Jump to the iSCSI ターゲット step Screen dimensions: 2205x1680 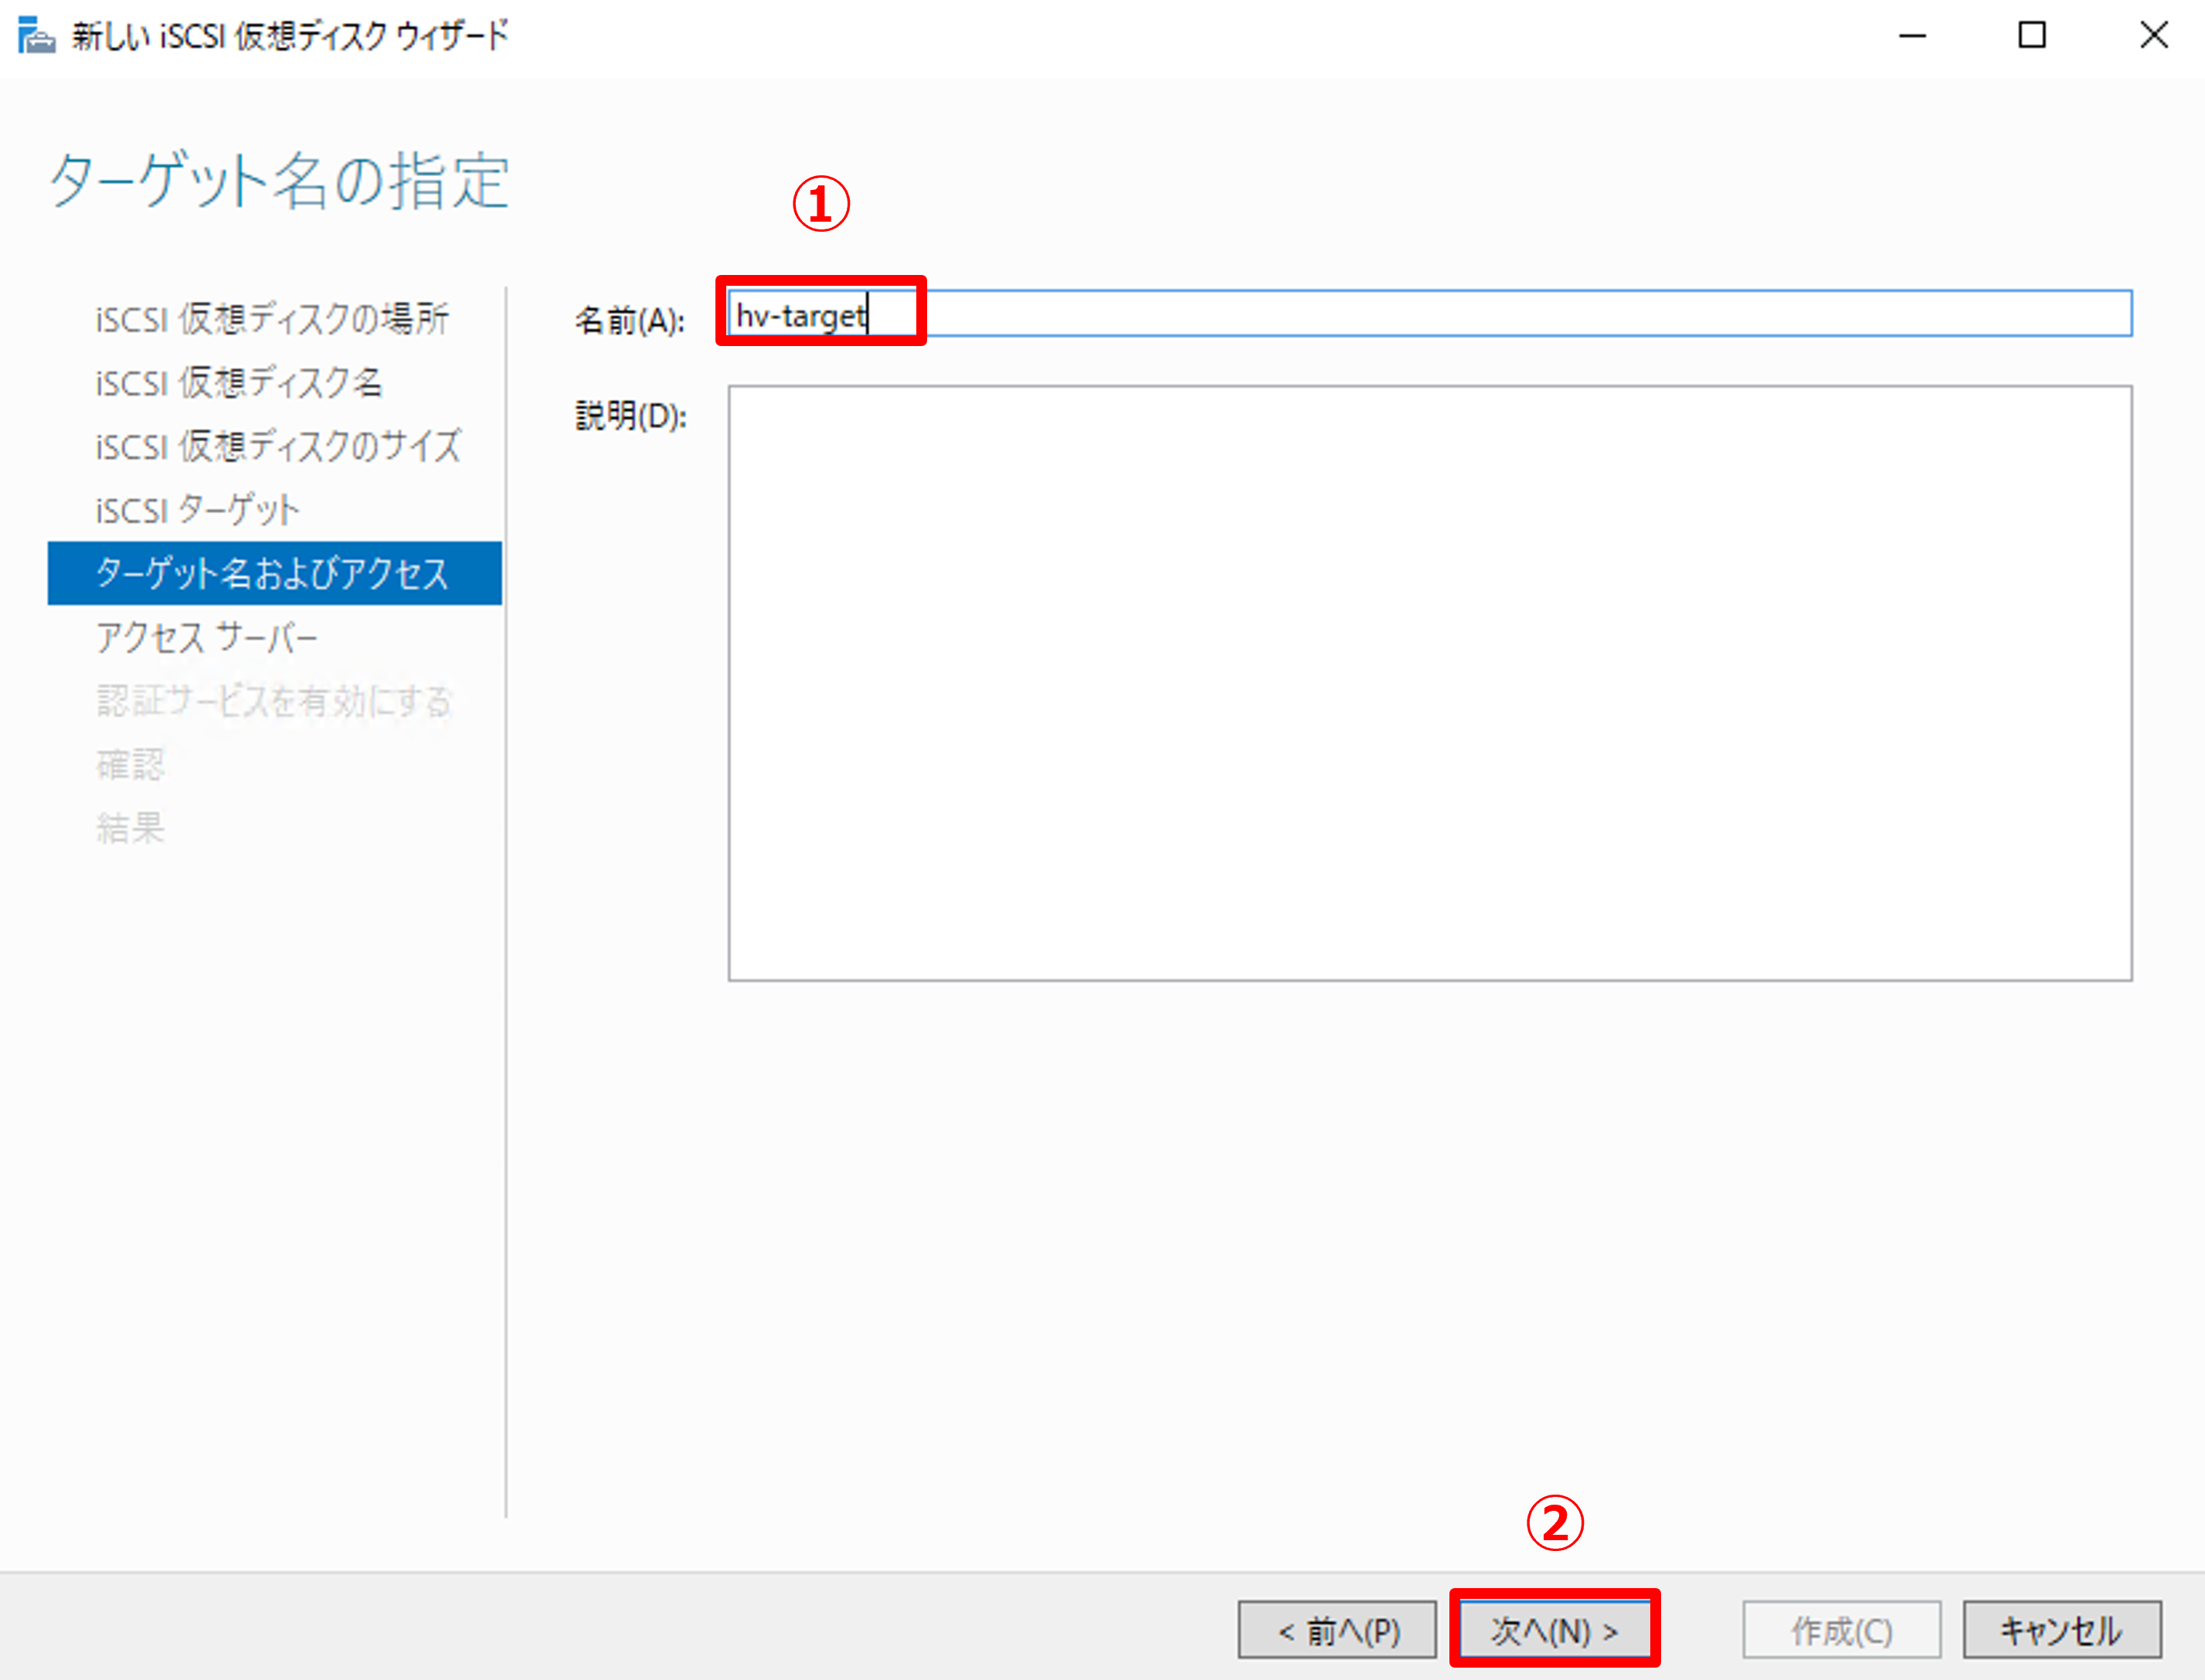(196, 510)
